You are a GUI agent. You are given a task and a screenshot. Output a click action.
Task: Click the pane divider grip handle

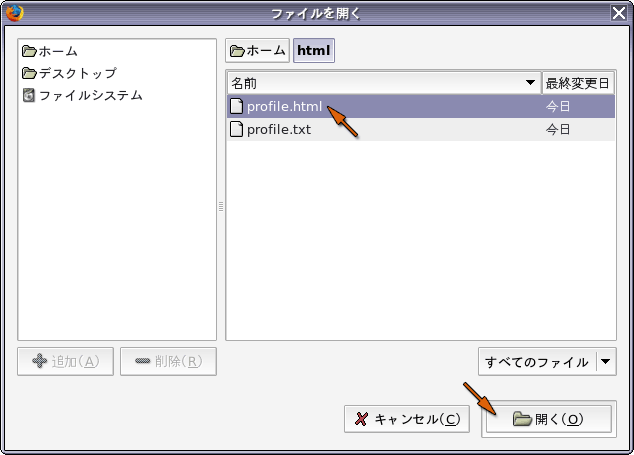[x=221, y=207]
